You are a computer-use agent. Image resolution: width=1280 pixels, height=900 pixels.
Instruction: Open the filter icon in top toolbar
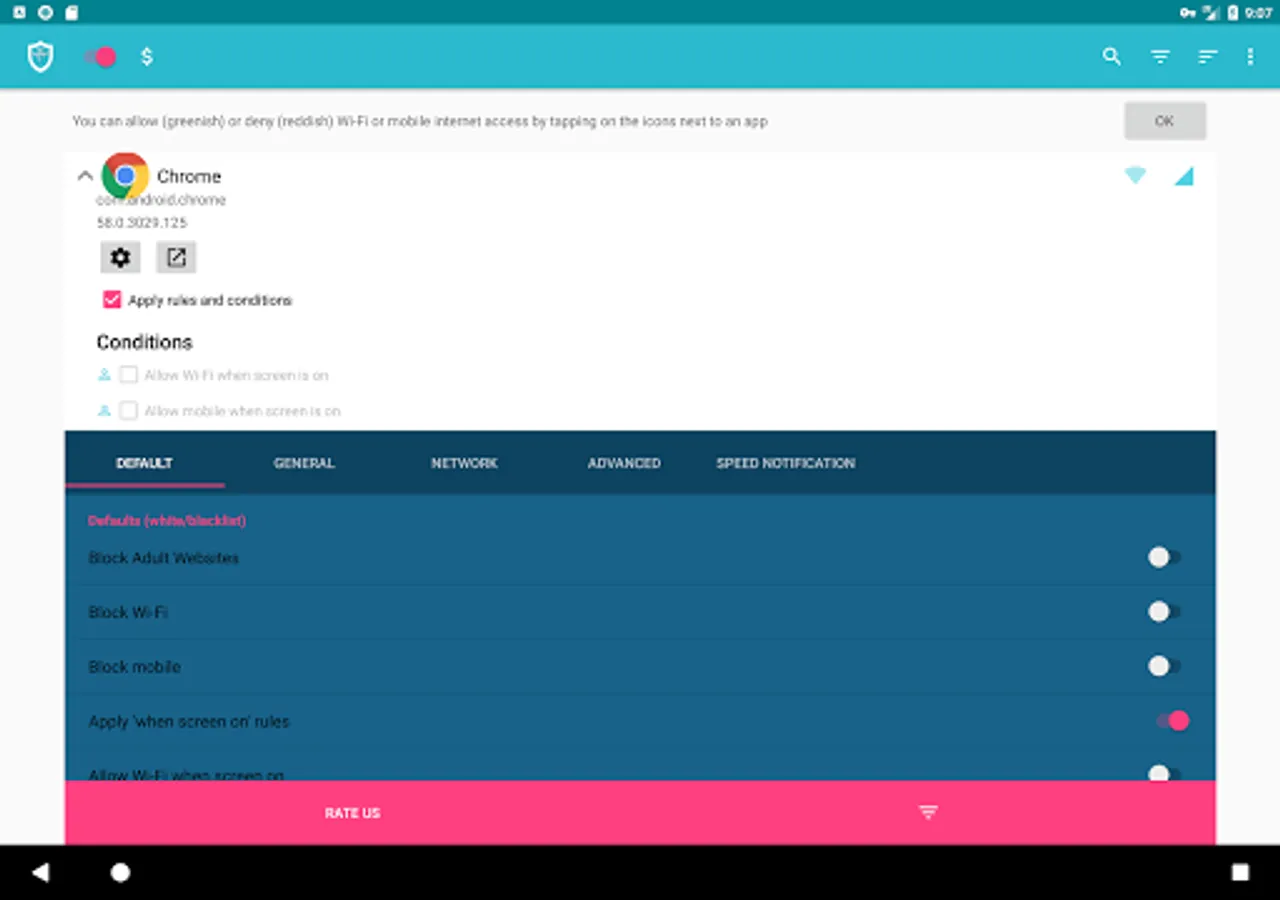[x=1160, y=57]
